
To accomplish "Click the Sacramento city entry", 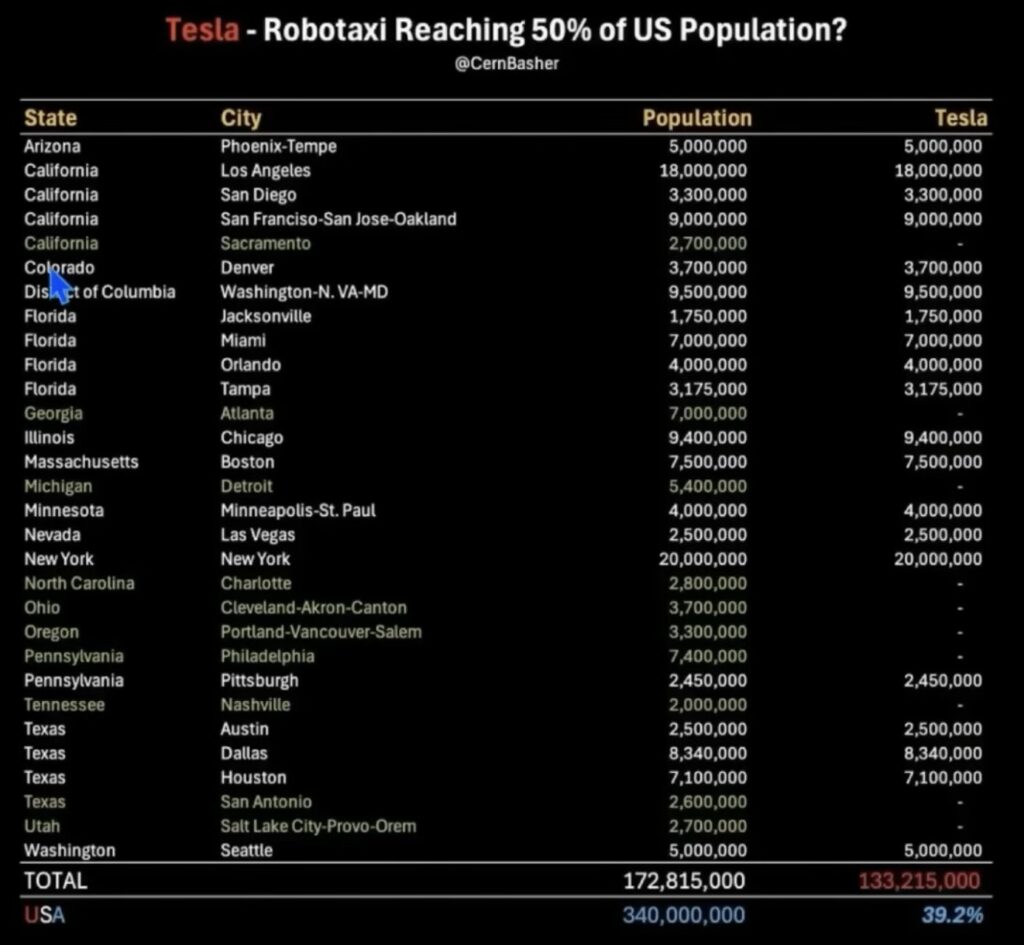I will 265,244.
